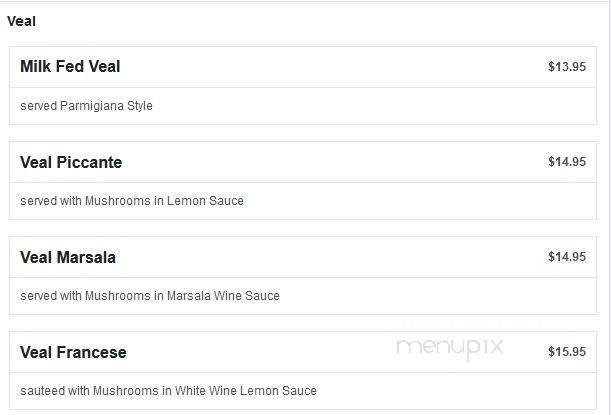Select the 'served Parmigiana Style' description
The image size is (611, 415).
click(x=86, y=106)
